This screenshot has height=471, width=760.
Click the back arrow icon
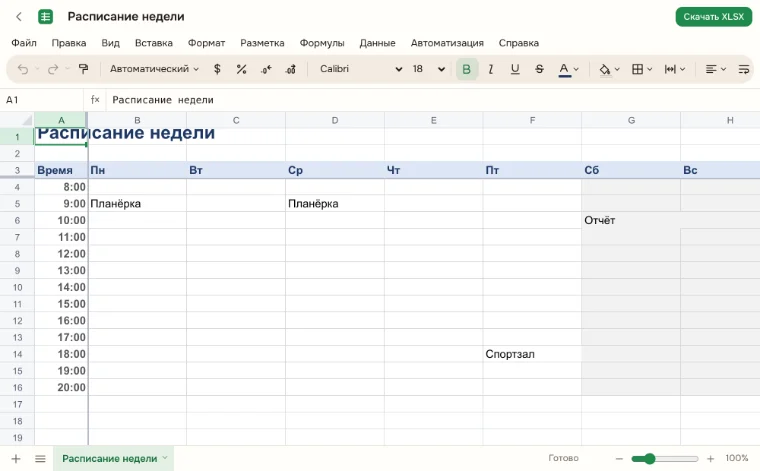[x=19, y=17]
